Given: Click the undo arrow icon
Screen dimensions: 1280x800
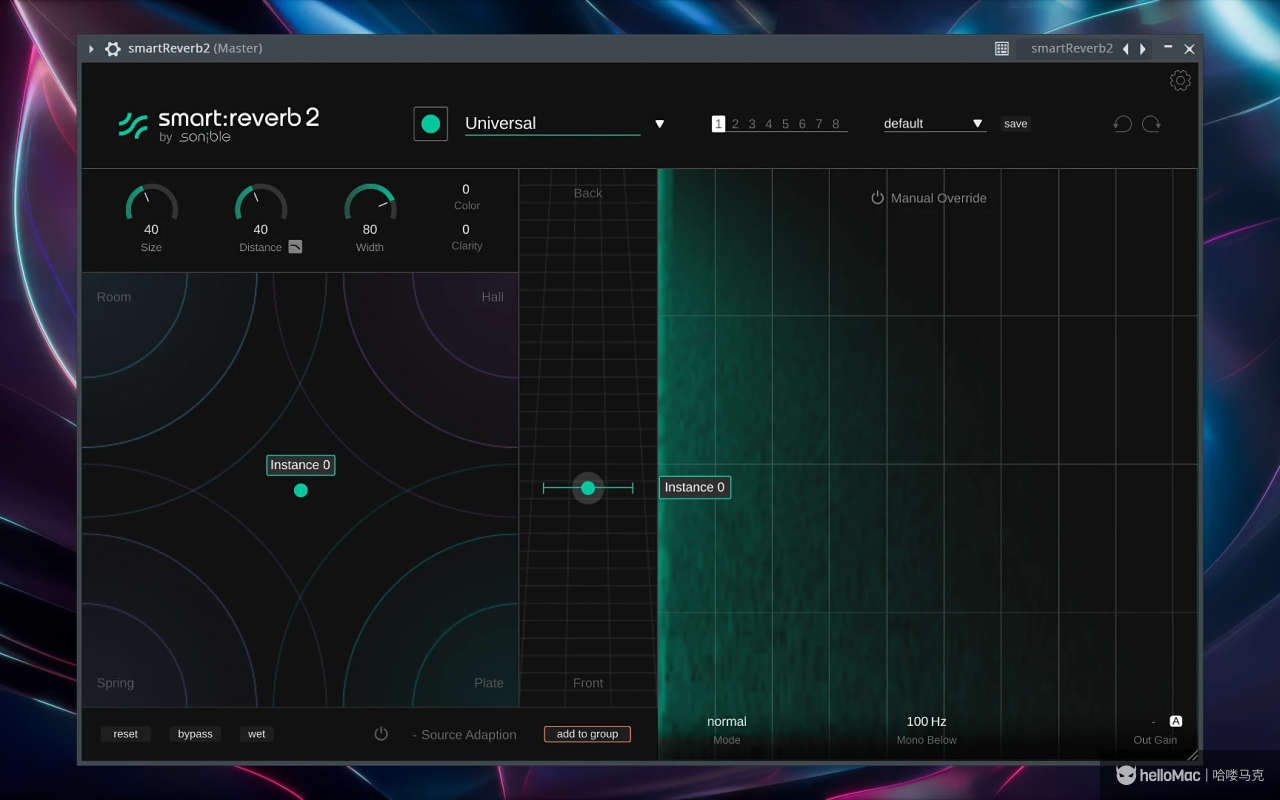Looking at the screenshot, I should [x=1123, y=123].
